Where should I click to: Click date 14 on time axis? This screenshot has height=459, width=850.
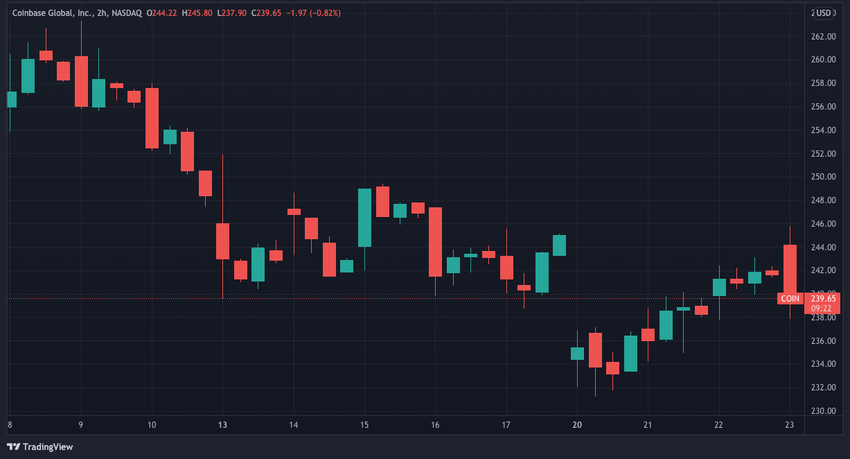[293, 425]
